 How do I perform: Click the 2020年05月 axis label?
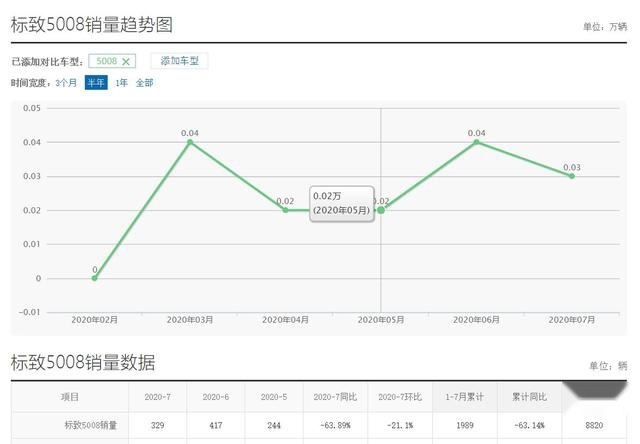[381, 320]
